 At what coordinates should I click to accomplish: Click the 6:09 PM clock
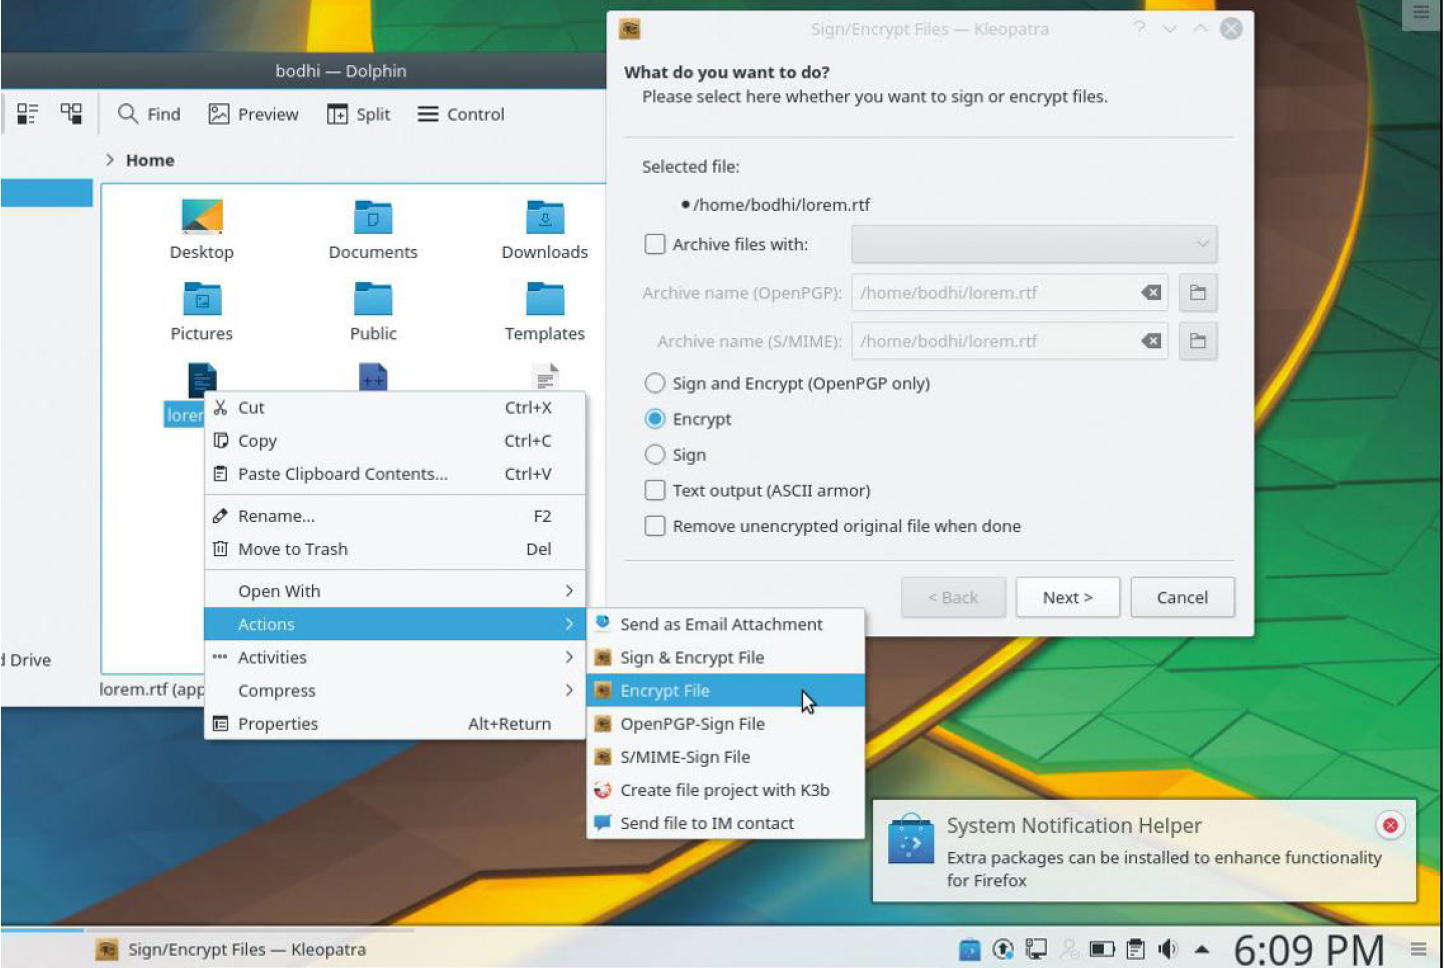pos(1309,949)
